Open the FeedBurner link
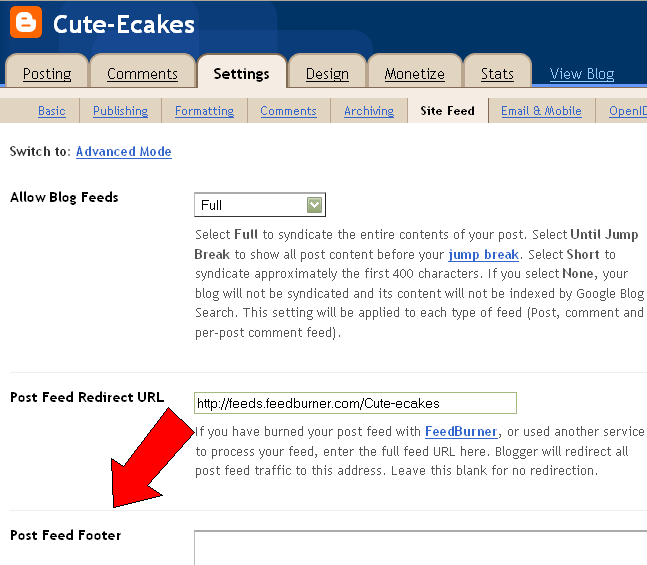 coord(461,431)
